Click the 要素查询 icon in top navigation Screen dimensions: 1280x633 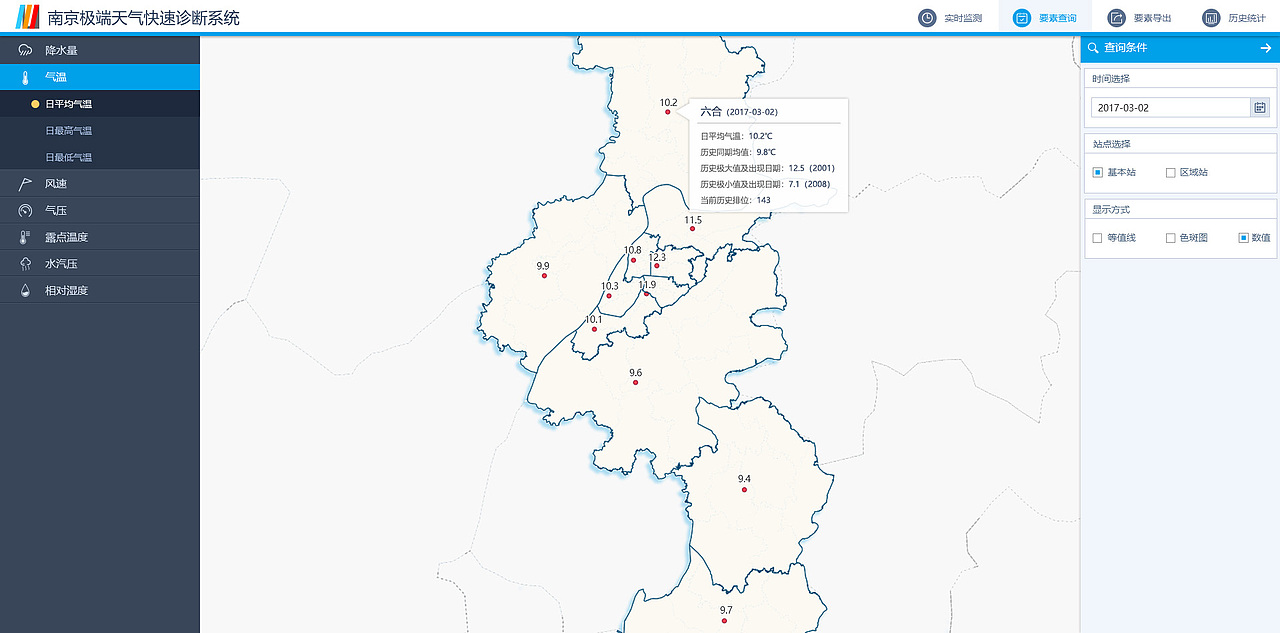tap(1022, 18)
